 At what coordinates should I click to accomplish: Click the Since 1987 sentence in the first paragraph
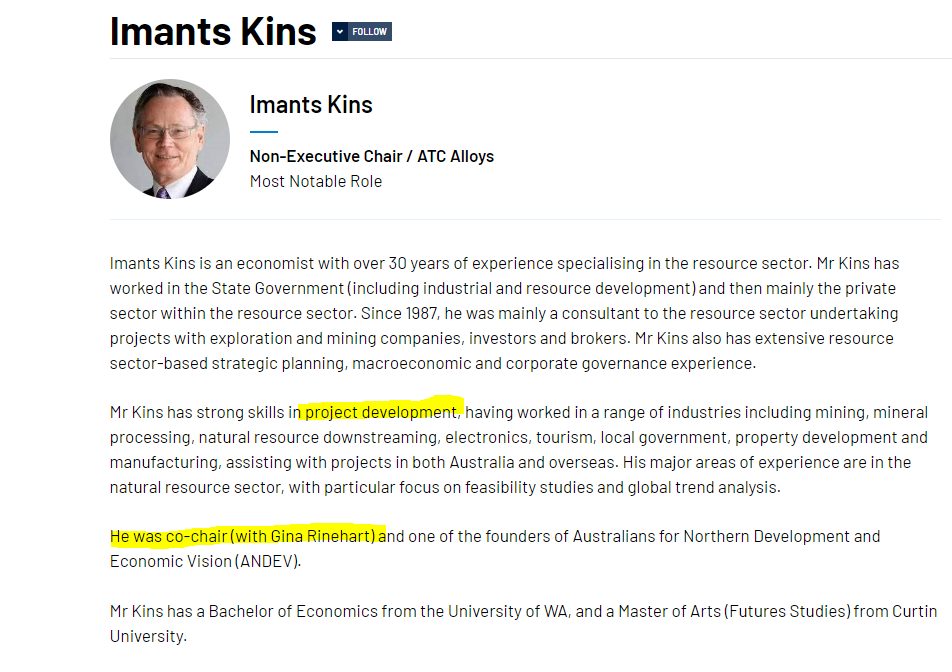pyautogui.click(x=400, y=313)
